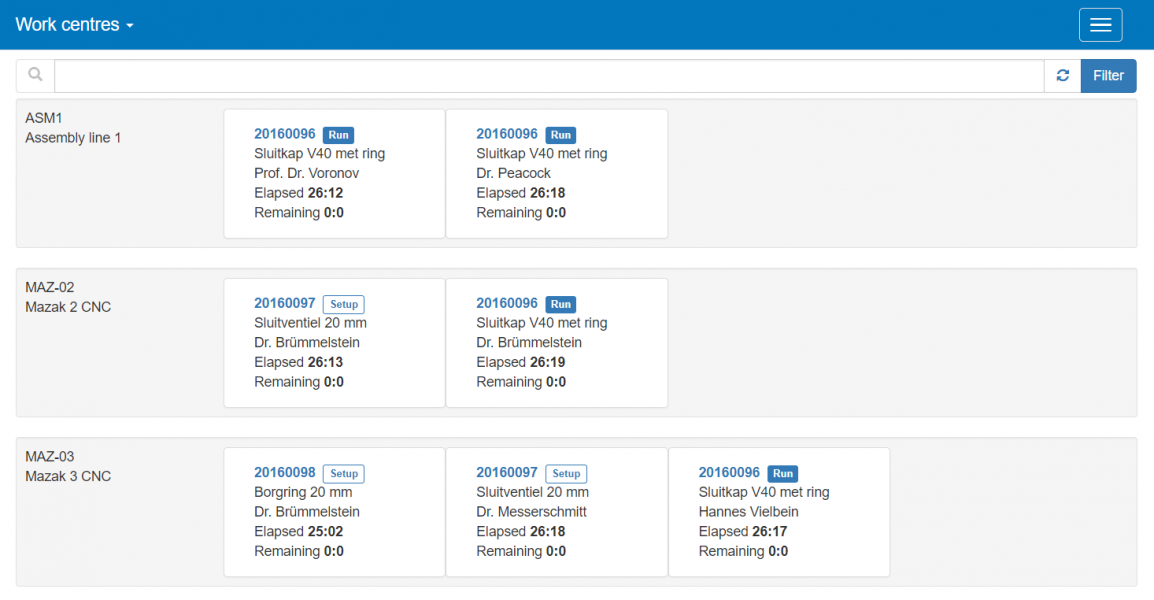The image size is (1154, 600).
Task: Open order 20160096 for Prof. Dr. Voronov
Action: (285, 134)
